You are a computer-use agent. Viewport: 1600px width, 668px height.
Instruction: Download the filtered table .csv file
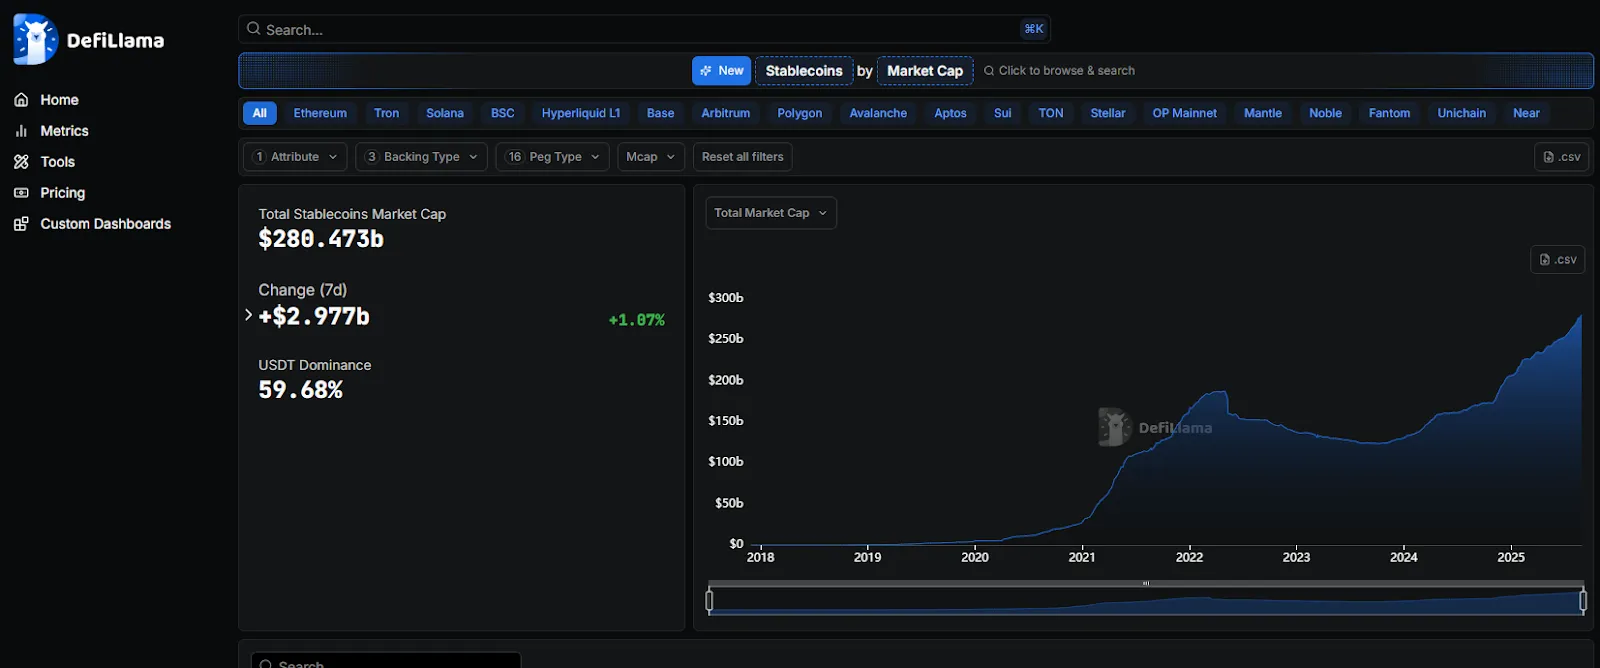point(1561,157)
